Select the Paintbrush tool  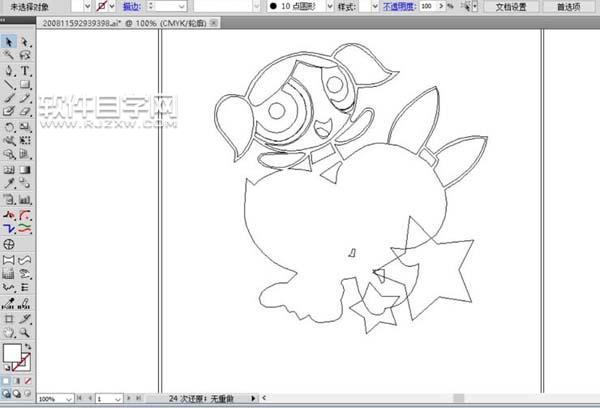(x=9, y=98)
